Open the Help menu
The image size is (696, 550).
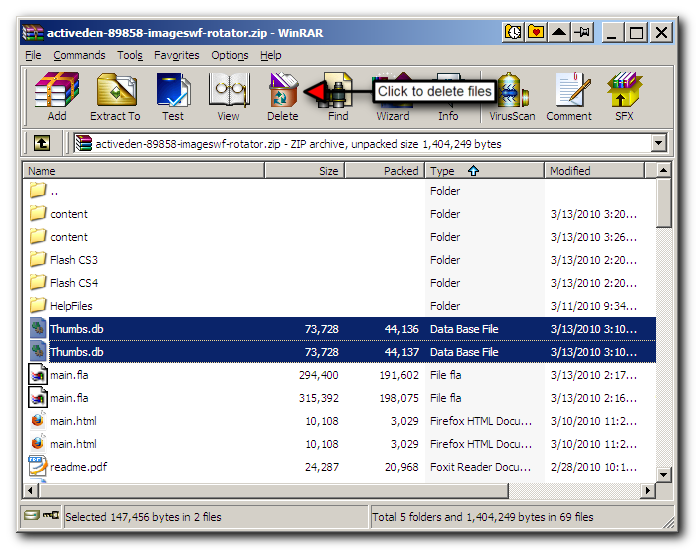[271, 55]
